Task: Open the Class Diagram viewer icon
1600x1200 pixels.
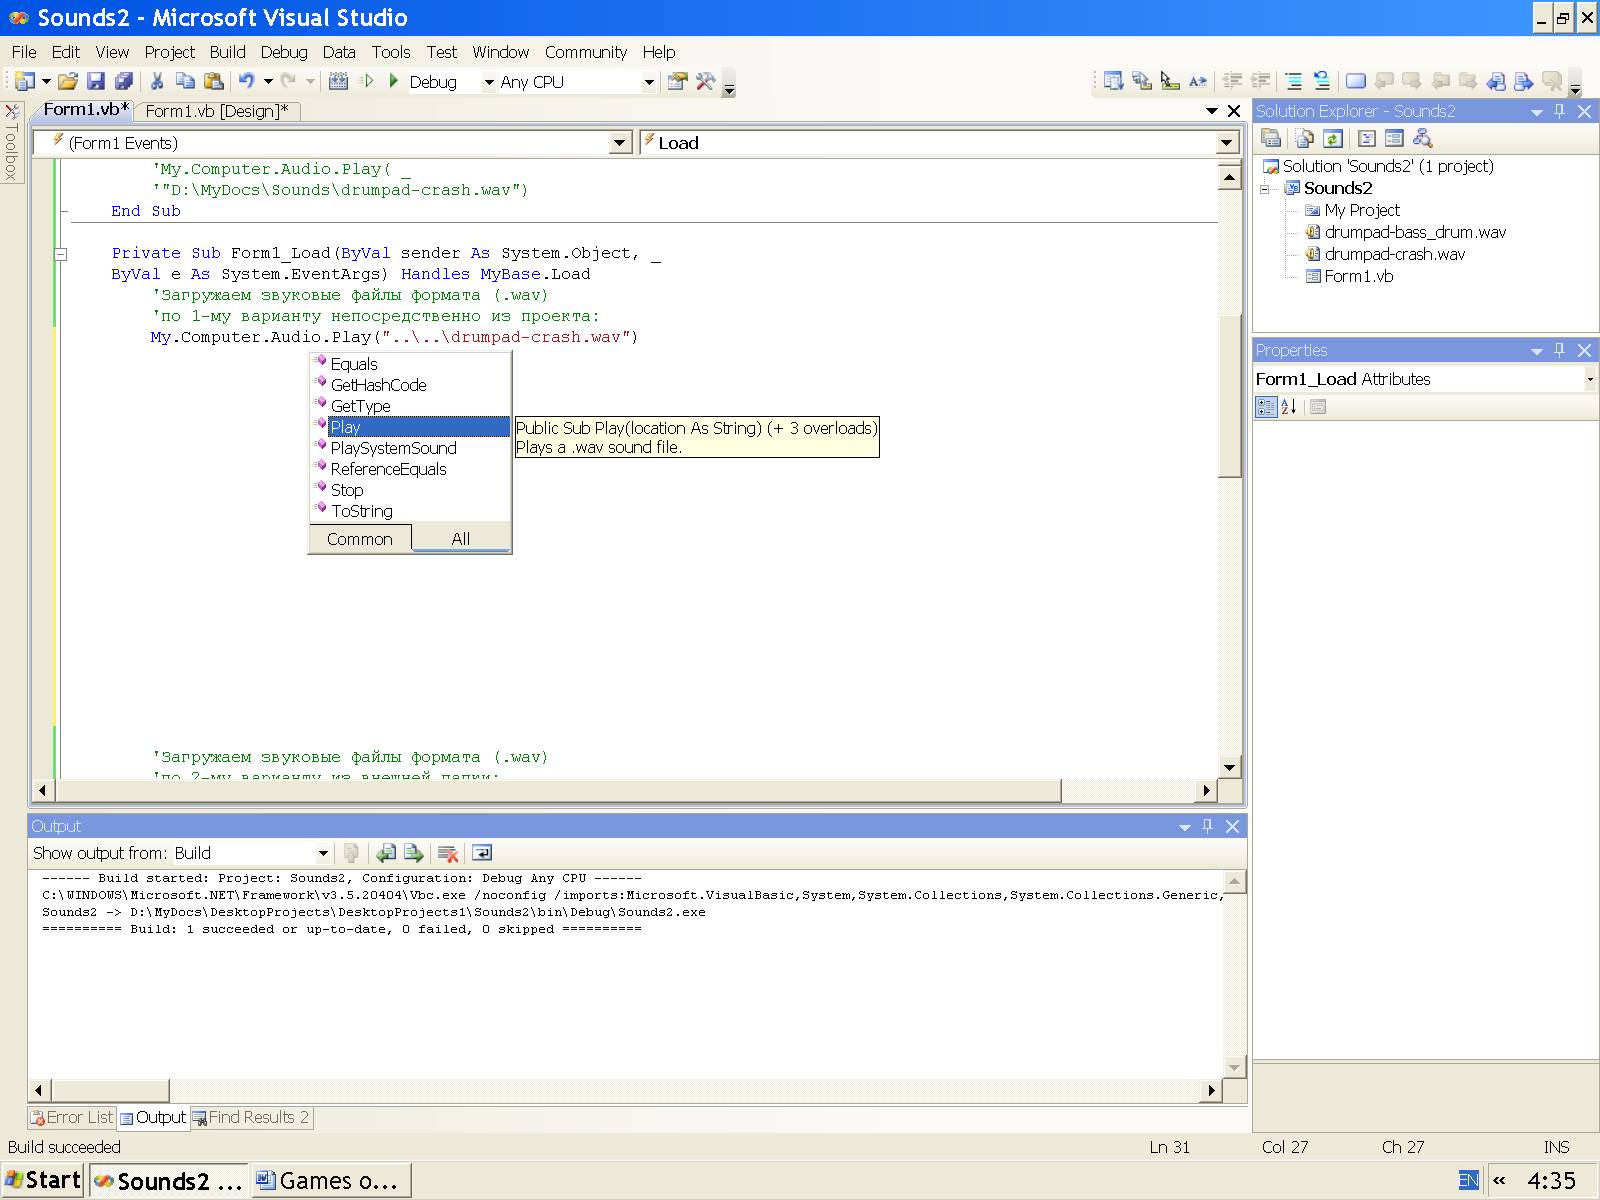Action: pyautogui.click(x=1422, y=139)
